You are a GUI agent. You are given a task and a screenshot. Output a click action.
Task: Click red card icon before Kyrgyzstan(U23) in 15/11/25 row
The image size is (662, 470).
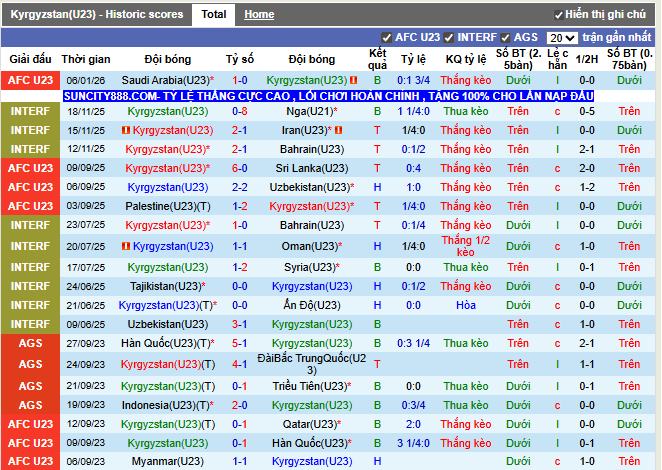[126, 130]
